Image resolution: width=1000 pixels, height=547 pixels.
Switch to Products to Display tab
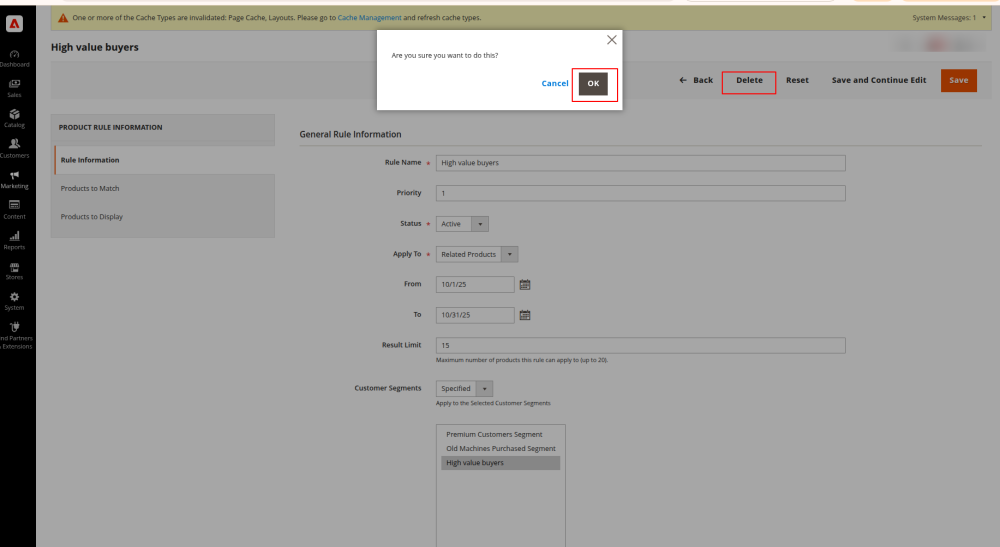click(x=92, y=216)
